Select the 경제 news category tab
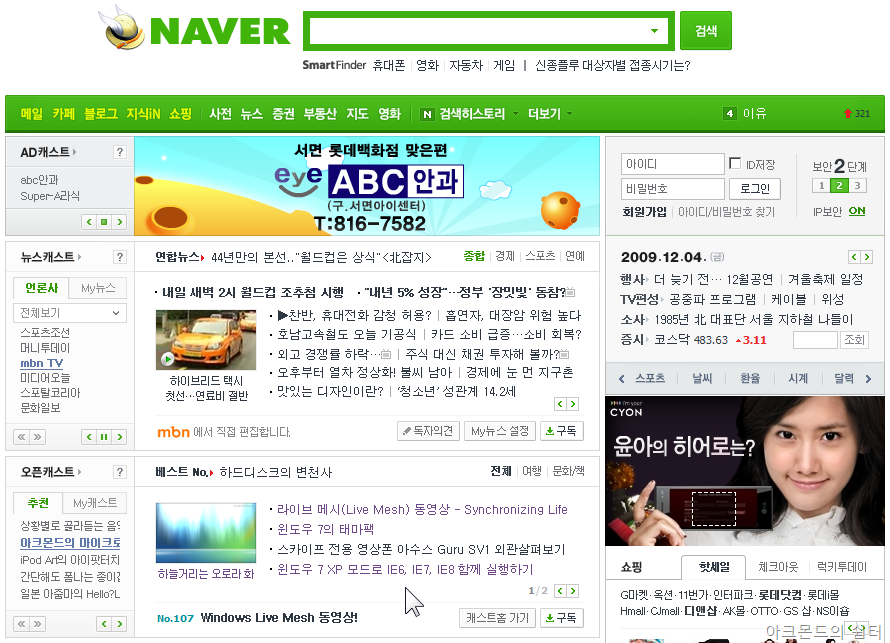The height and width of the screenshot is (643, 890). click(505, 257)
